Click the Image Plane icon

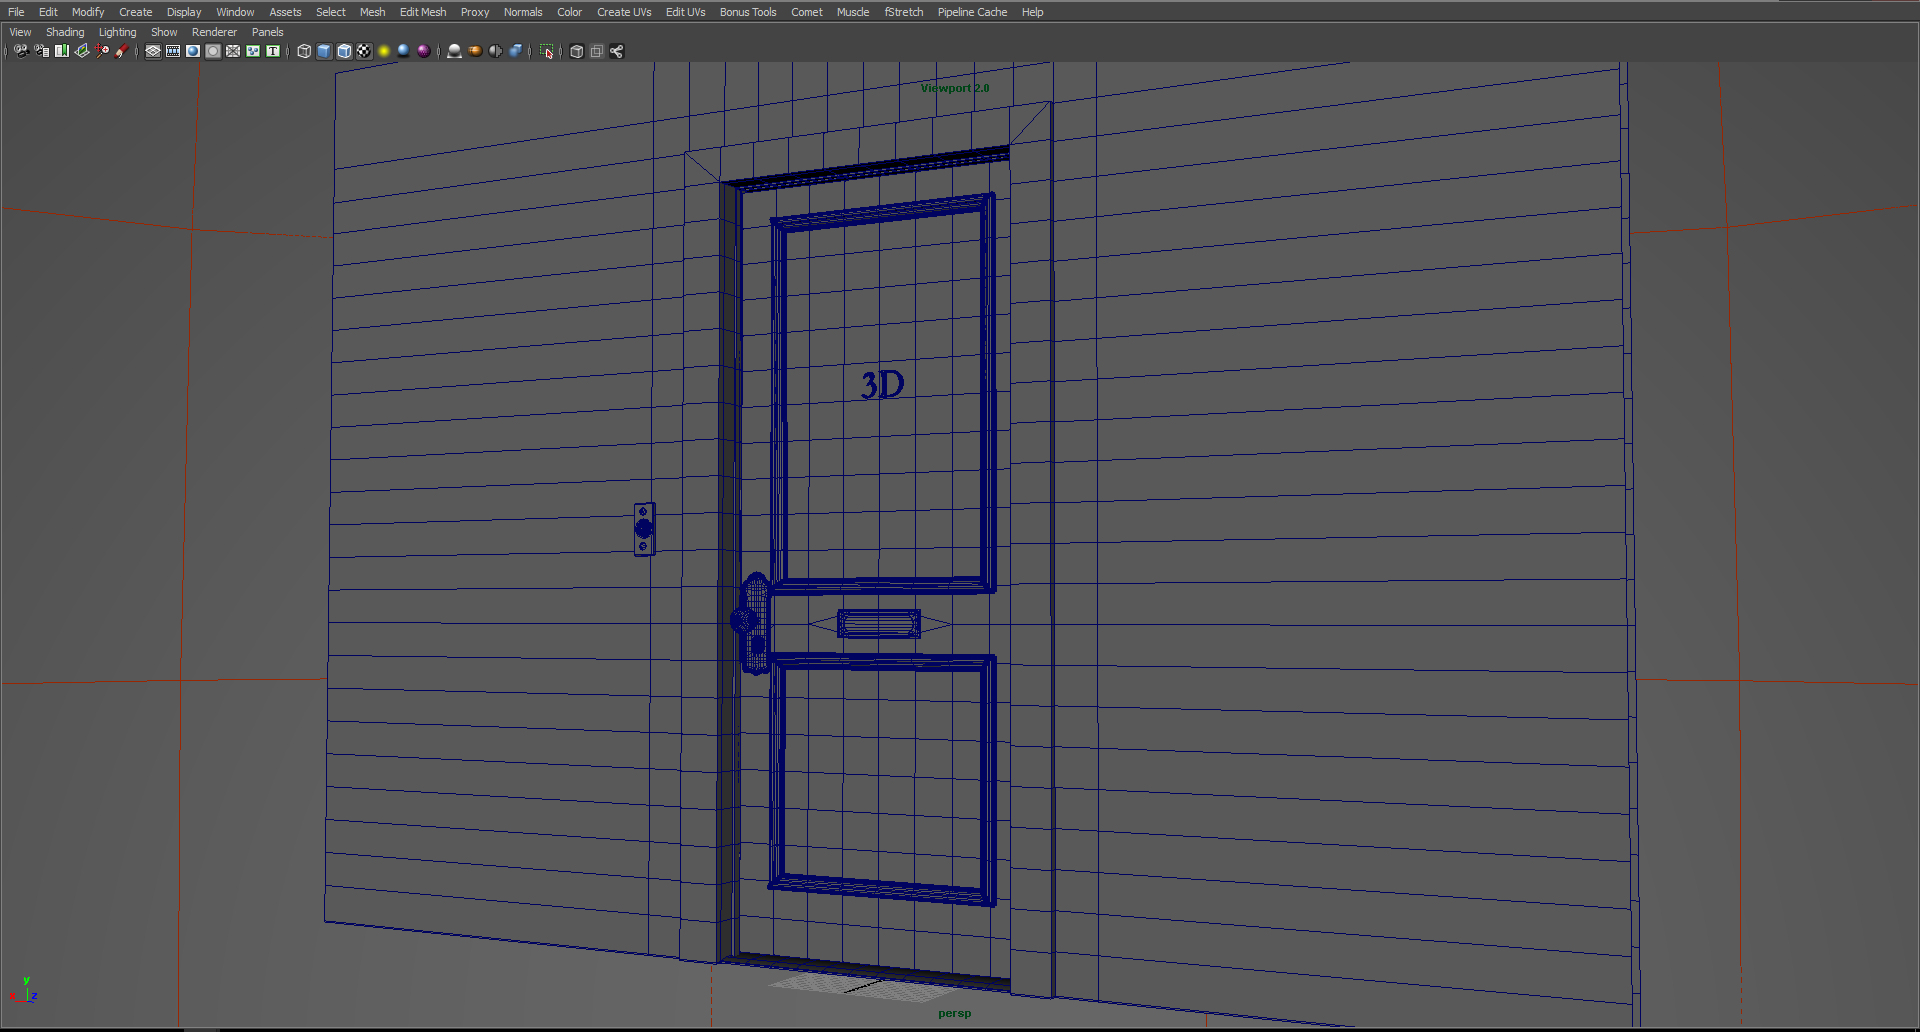pyautogui.click(x=82, y=51)
